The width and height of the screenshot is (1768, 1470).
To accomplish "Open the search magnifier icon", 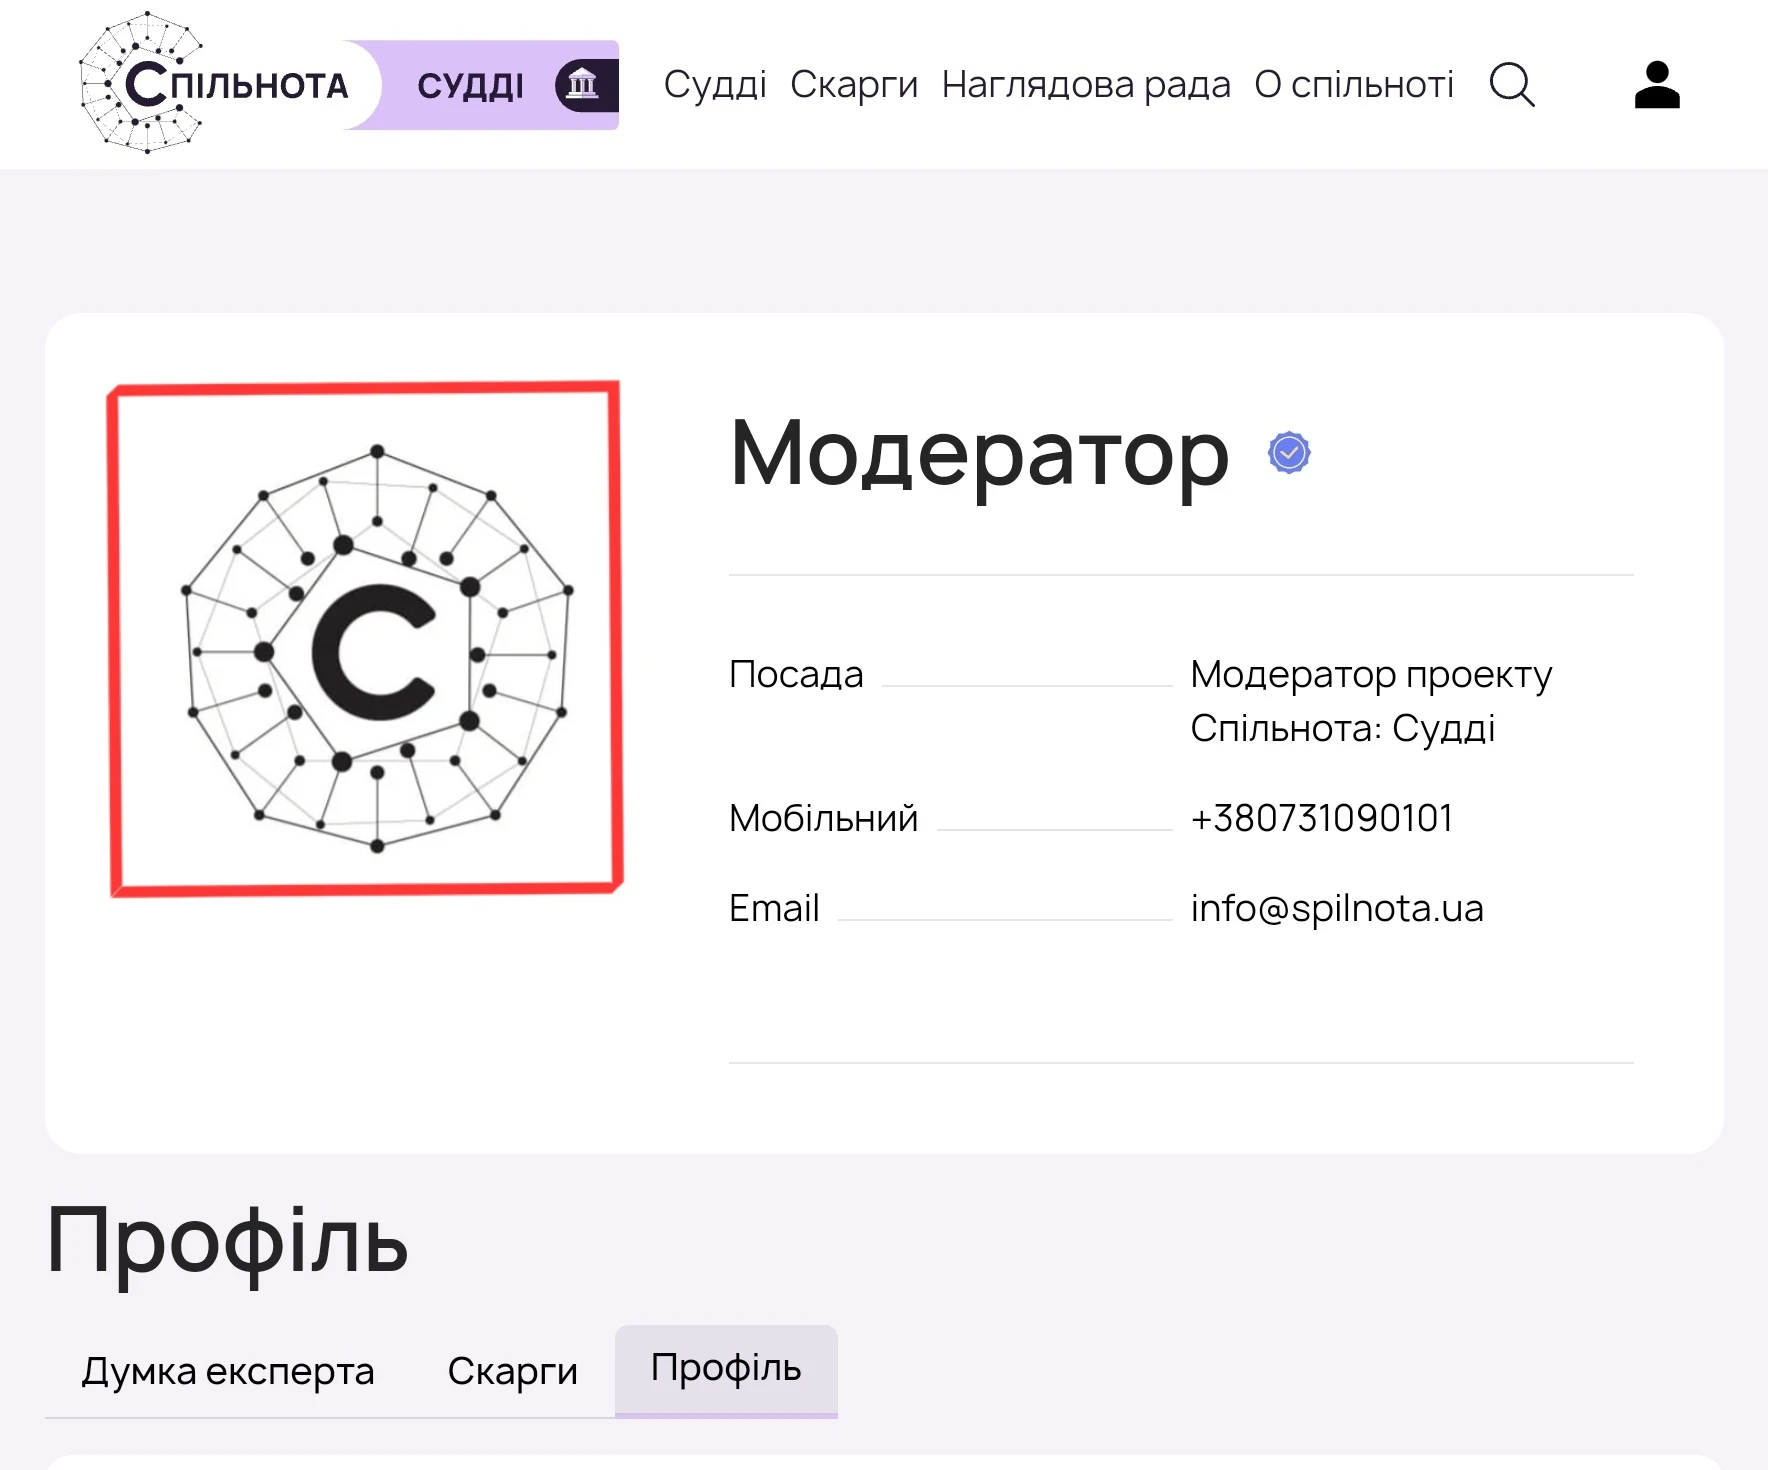I will (x=1512, y=85).
